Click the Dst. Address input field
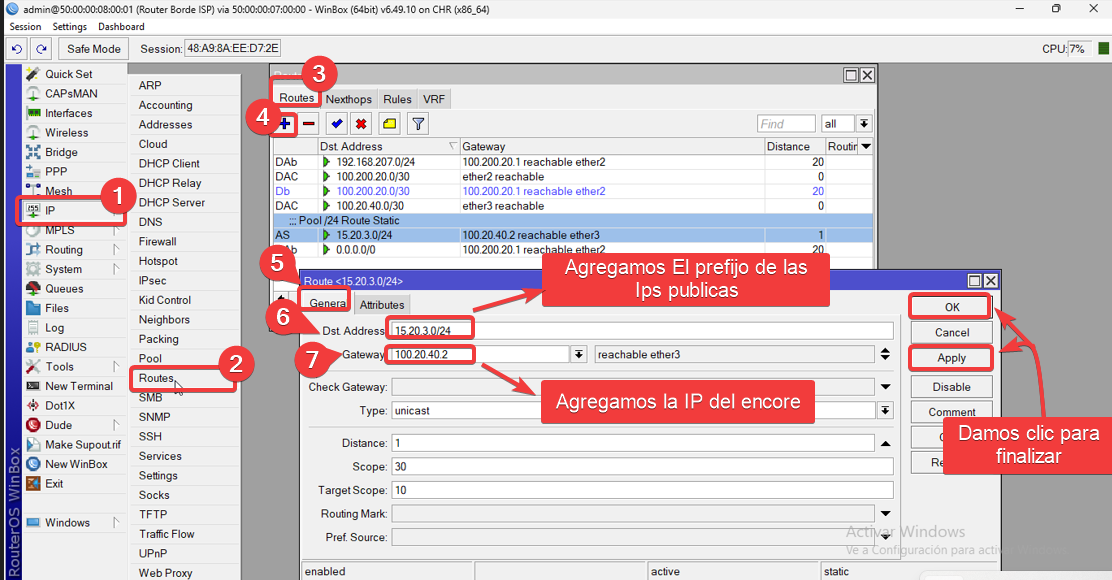This screenshot has height=580, width=1112. pyautogui.click(x=640, y=330)
